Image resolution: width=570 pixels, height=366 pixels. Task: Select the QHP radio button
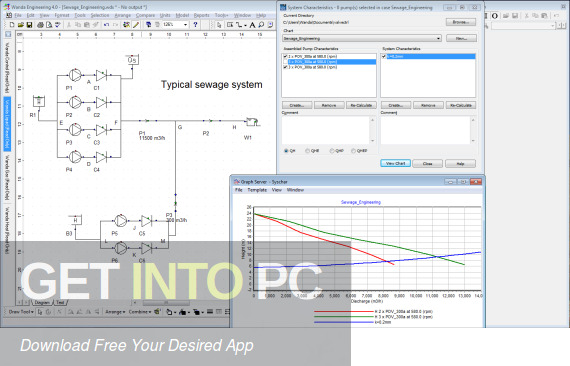[332, 151]
